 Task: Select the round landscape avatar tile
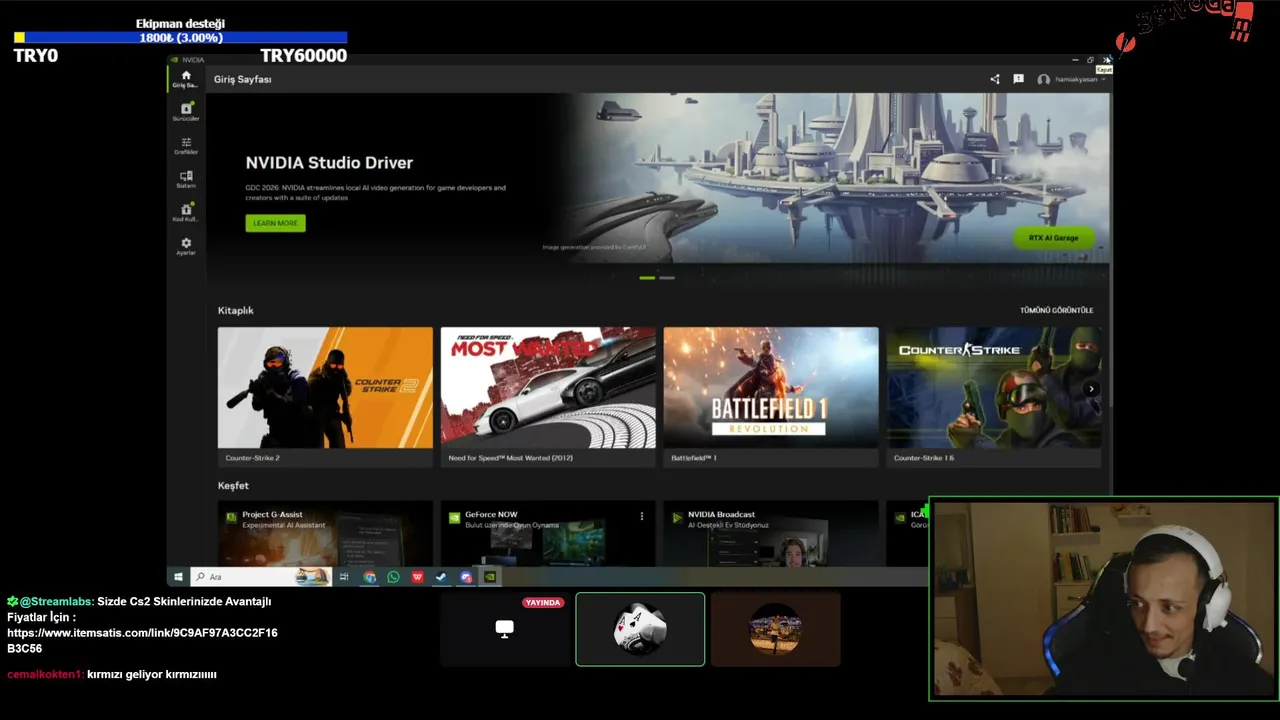click(775, 629)
